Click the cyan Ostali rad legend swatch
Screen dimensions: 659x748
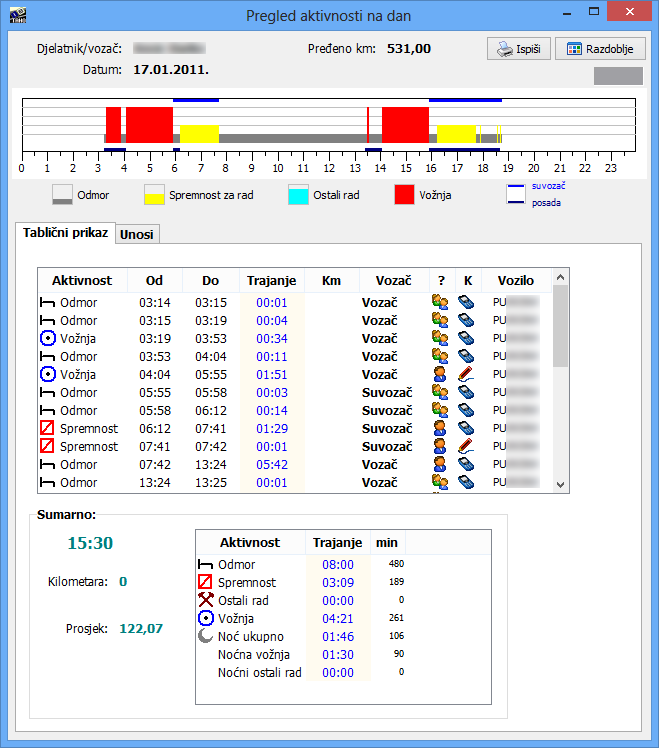[298, 195]
